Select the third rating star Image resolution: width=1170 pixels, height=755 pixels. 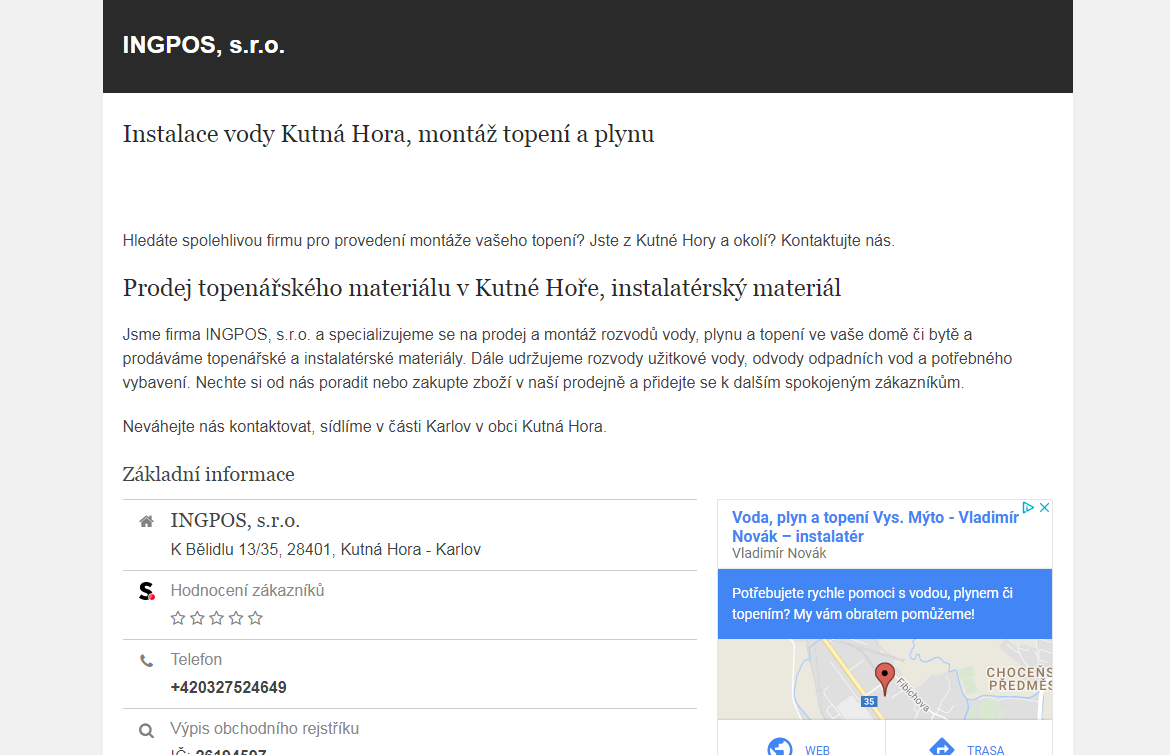point(216,618)
